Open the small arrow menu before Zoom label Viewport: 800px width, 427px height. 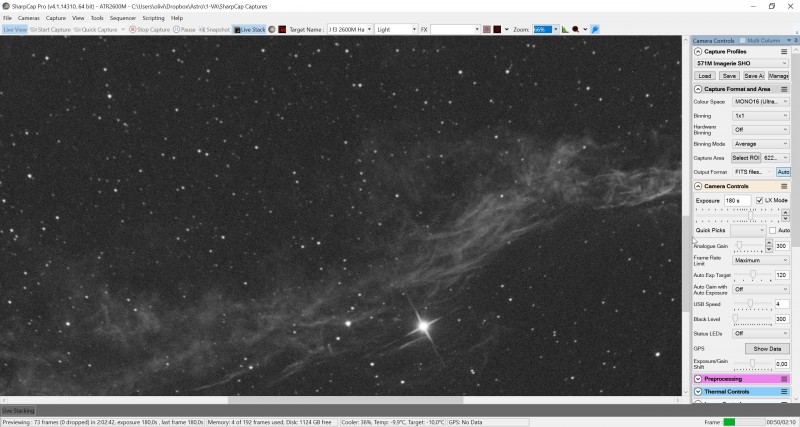[x=507, y=30]
